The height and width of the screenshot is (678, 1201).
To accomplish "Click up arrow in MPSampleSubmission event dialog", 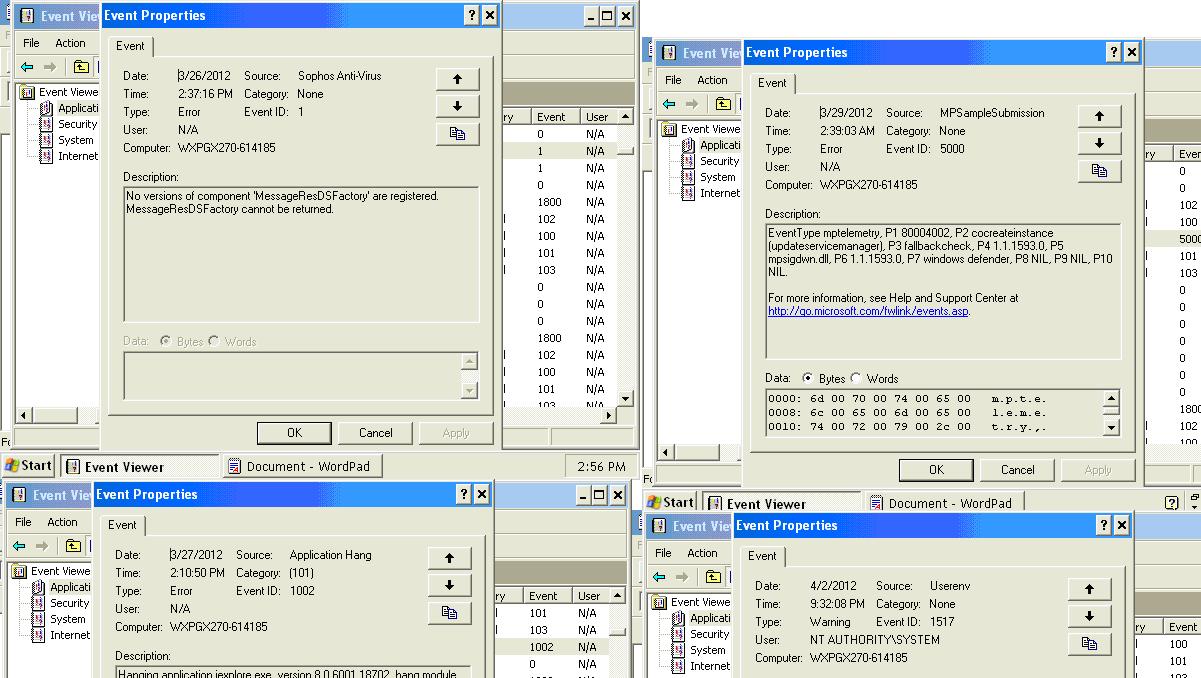I will click(1100, 116).
